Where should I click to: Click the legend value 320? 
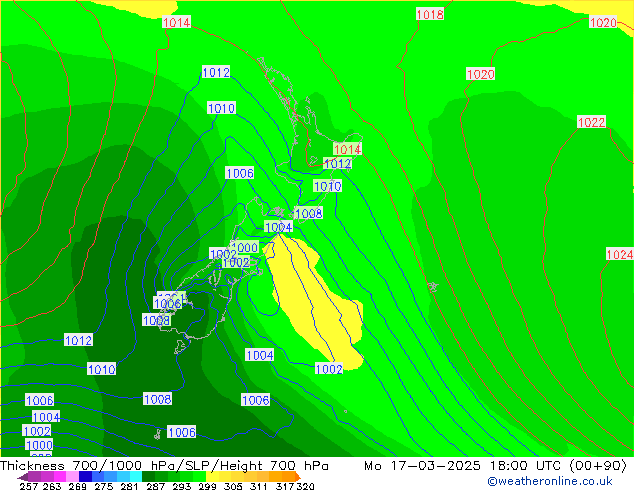305,486
